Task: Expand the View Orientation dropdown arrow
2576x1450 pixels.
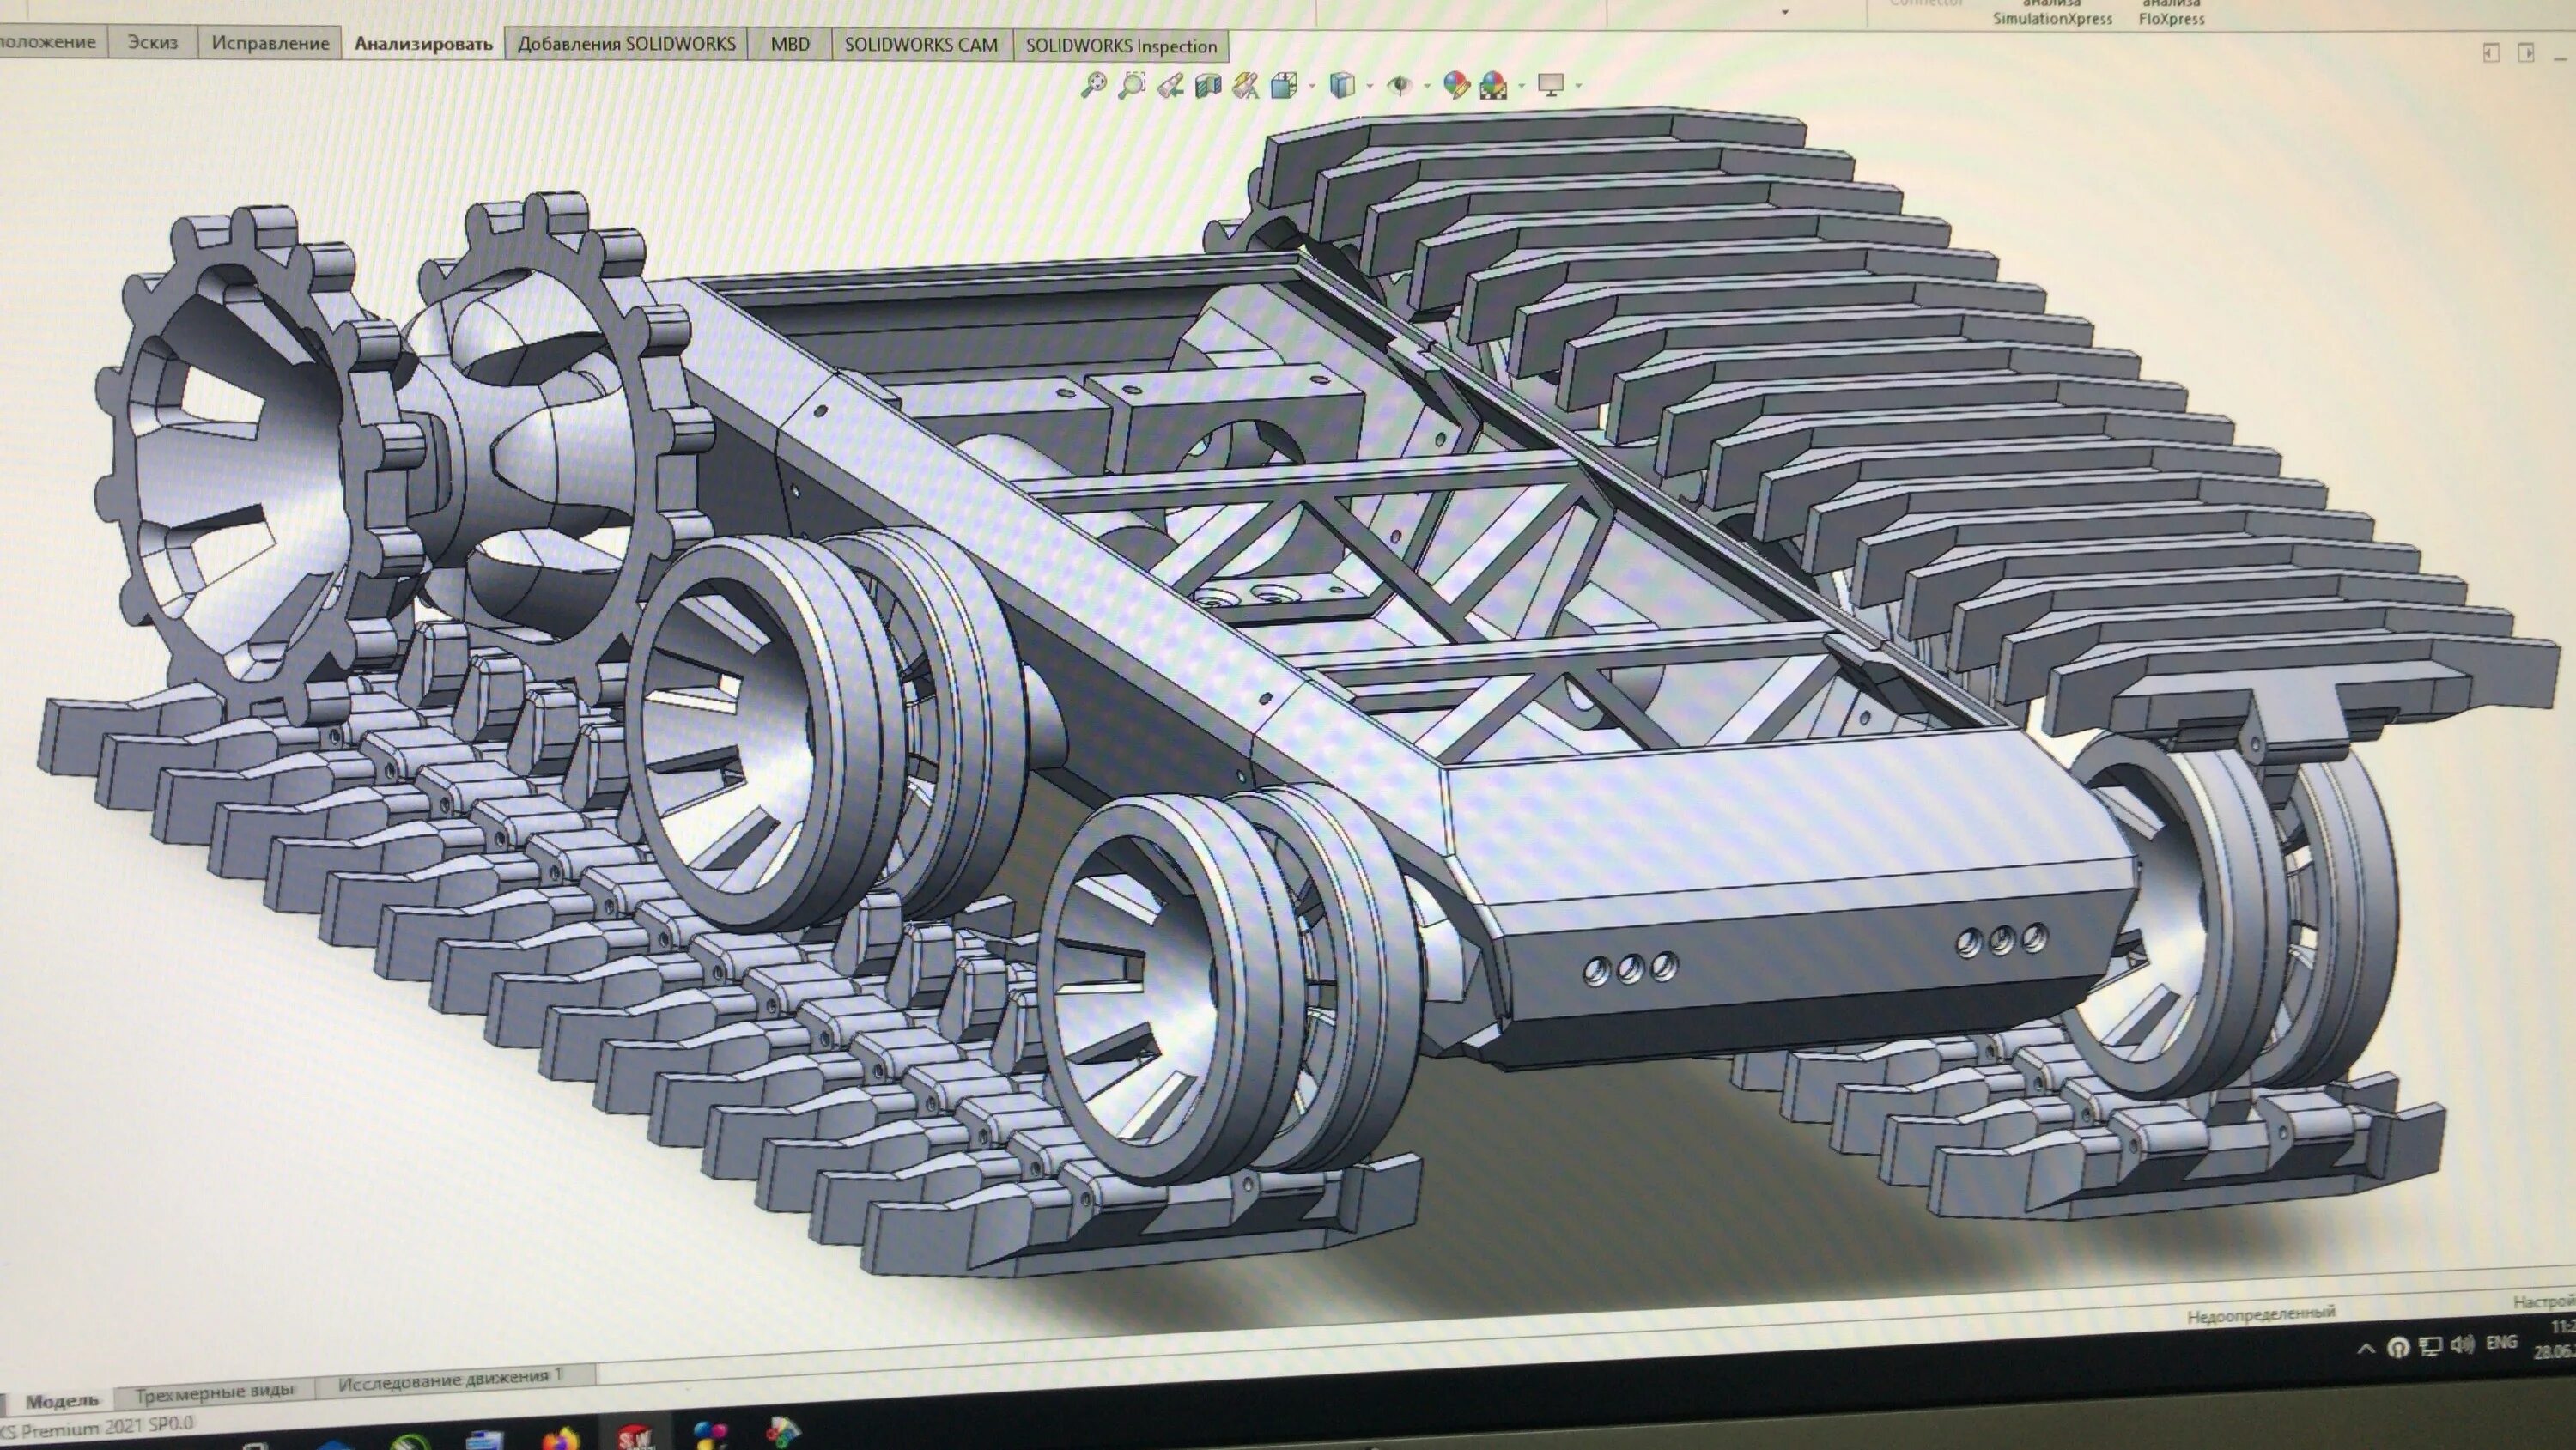Action: 1311,86
